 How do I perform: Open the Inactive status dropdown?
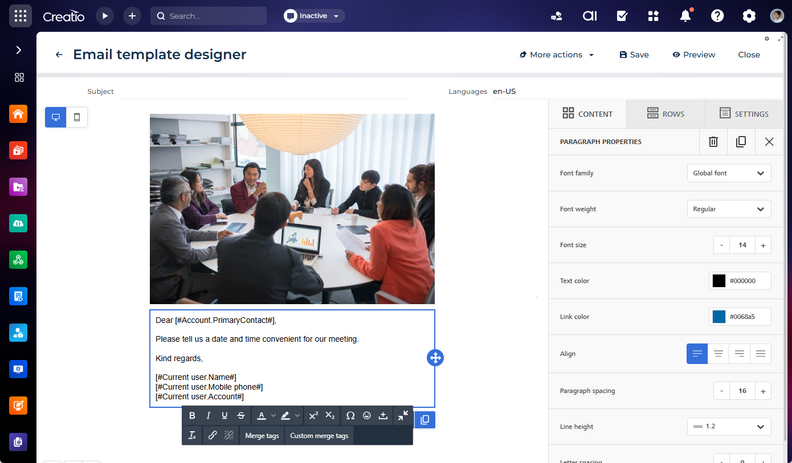click(314, 16)
